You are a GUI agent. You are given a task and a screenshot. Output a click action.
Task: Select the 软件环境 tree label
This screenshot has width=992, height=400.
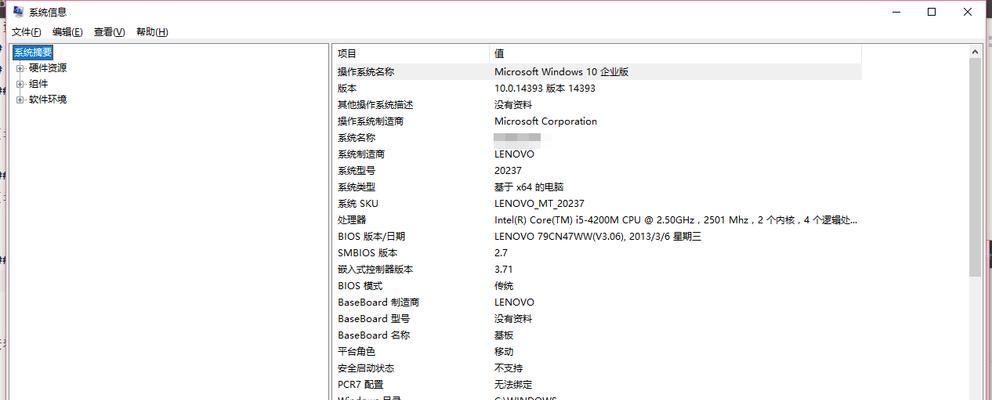(47, 100)
